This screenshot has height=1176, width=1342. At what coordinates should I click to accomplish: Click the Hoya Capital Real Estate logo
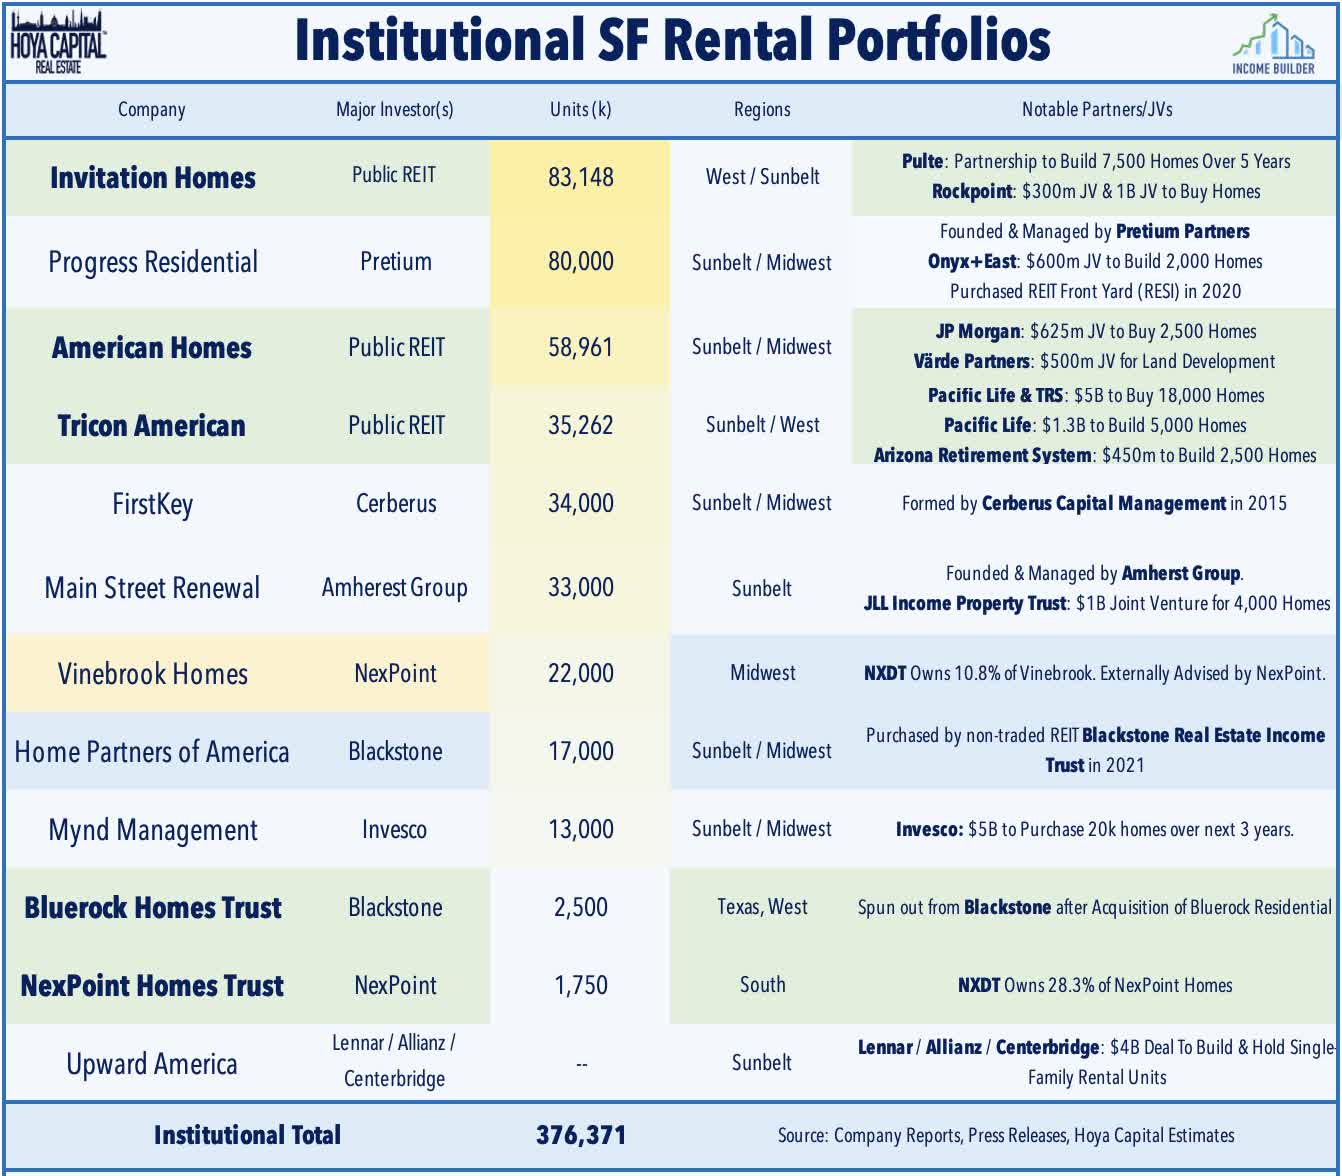[x=56, y=42]
